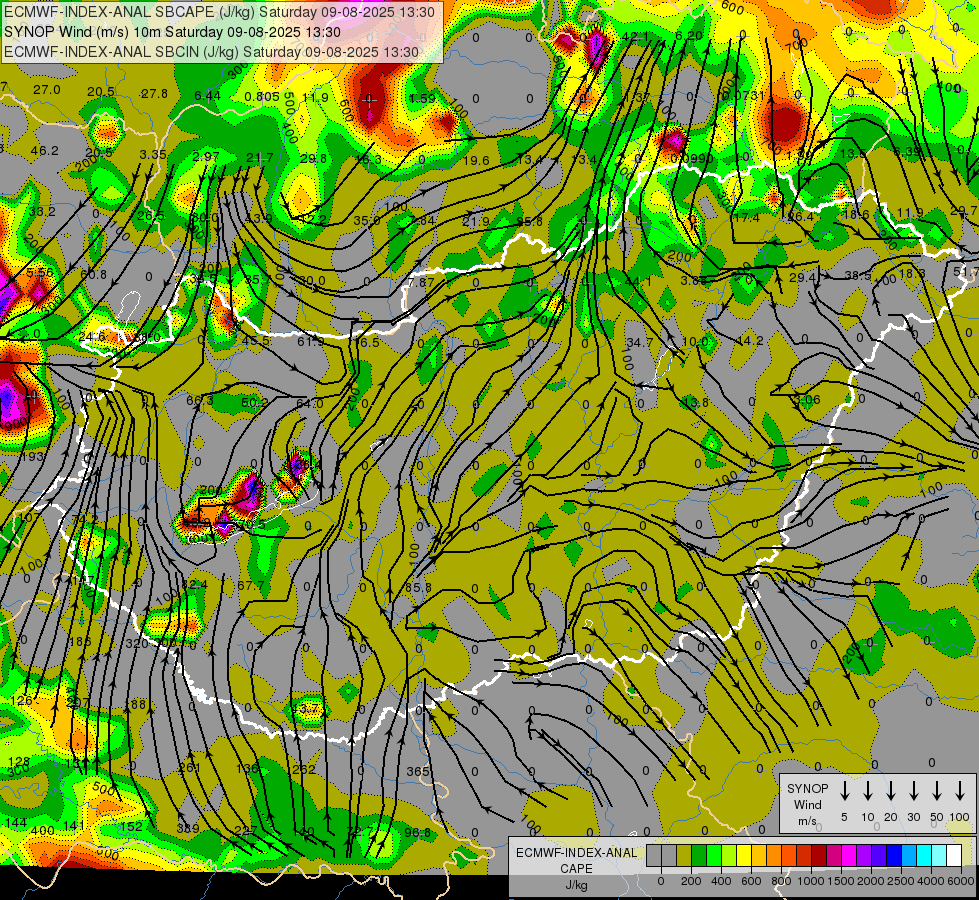Click the ECMWF-INDEX-ANAL CAPE legend label
The width and height of the screenshot is (979, 900).
576,860
